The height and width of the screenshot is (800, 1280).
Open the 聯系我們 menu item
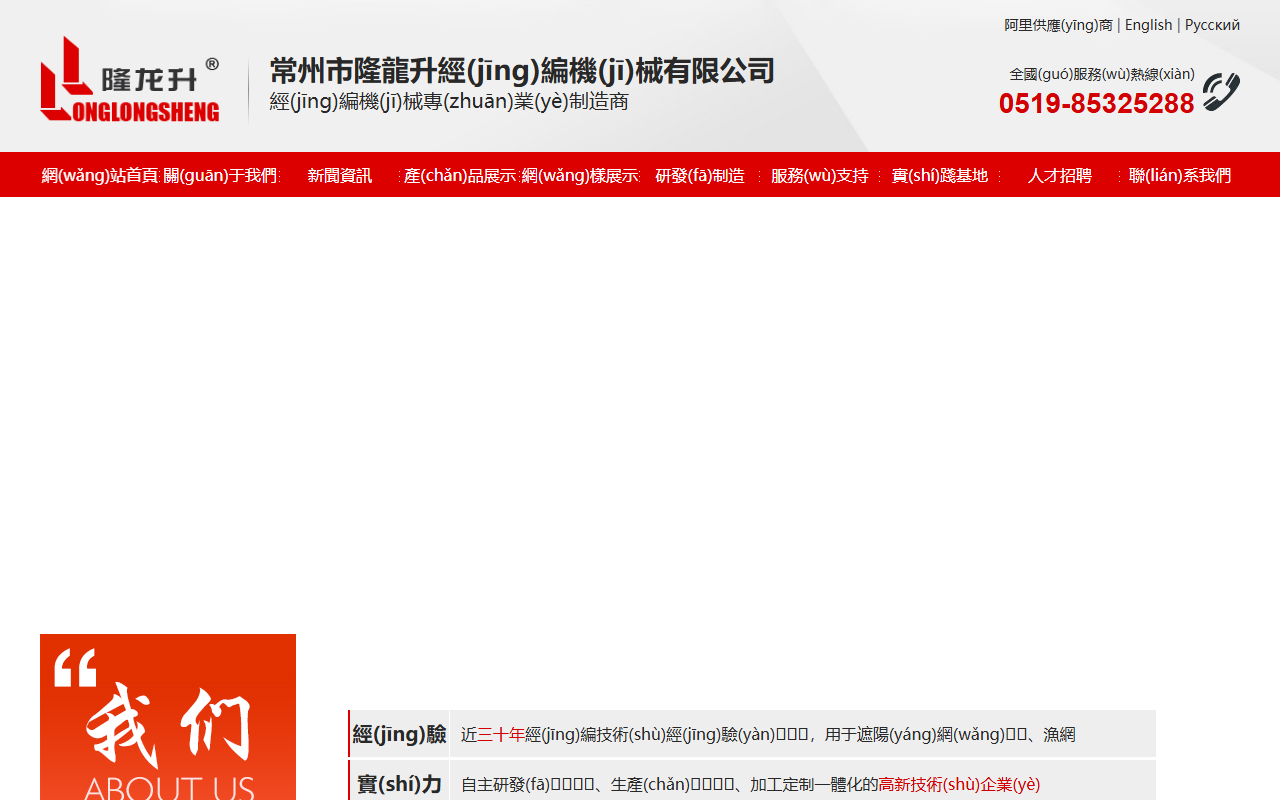[x=1180, y=175]
